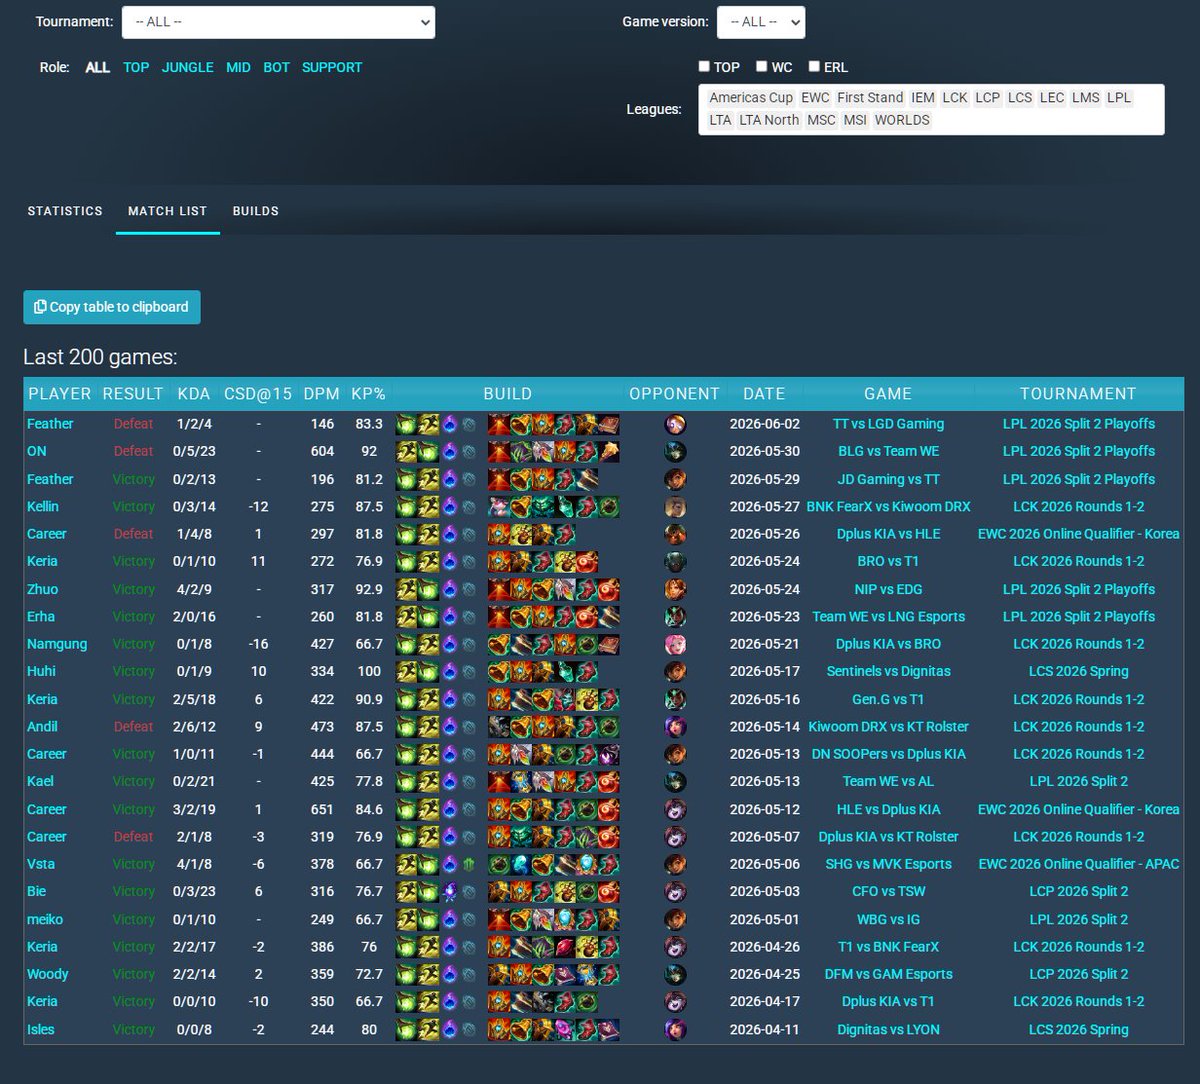Sort table by the DPM column header

322,394
